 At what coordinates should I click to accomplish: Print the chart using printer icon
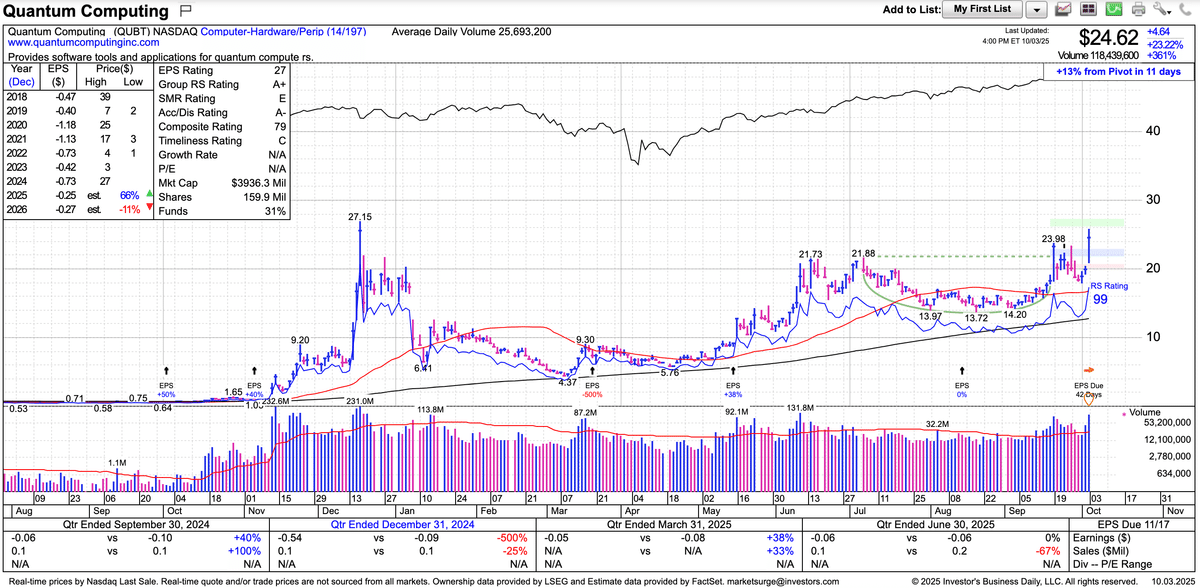[x=1138, y=10]
